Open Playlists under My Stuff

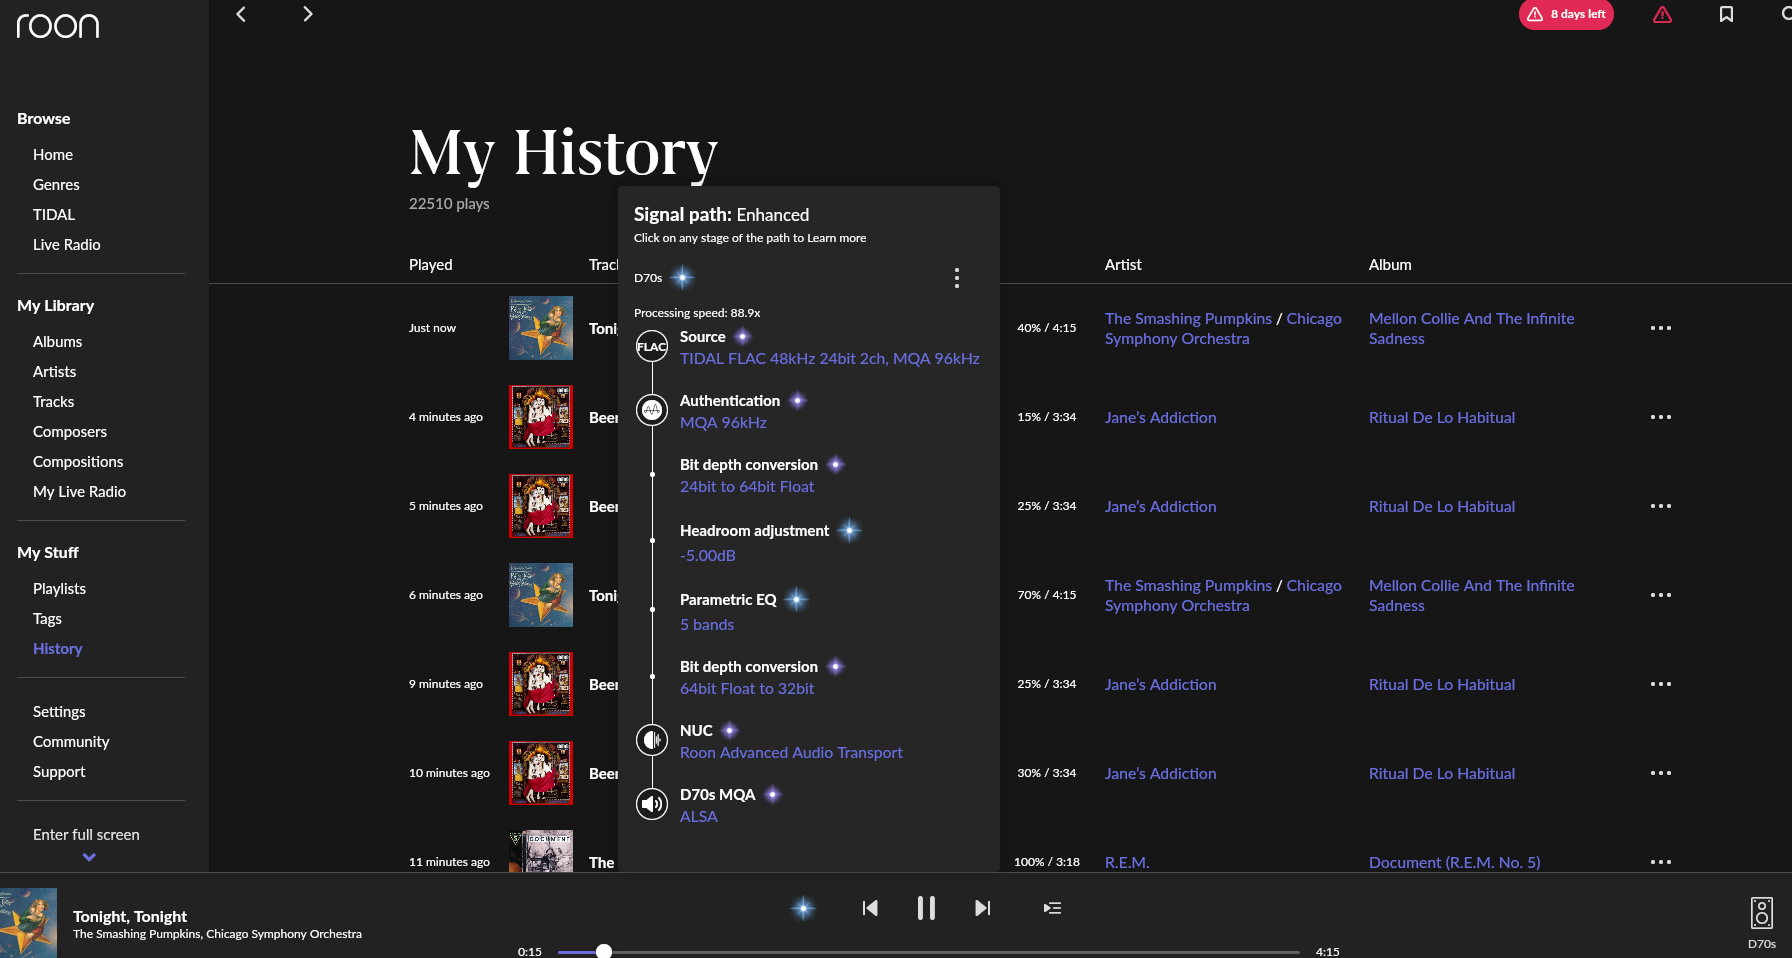(60, 589)
